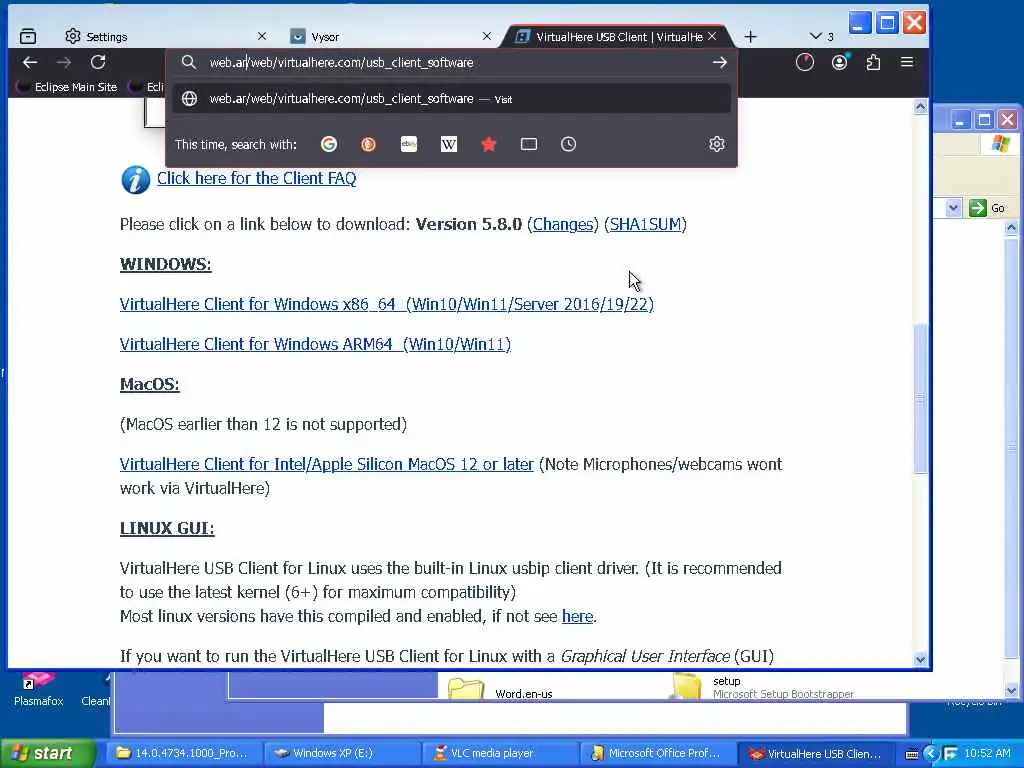The width and height of the screenshot is (1024, 768).
Task: Click page scrollbar up arrow
Action: [x=920, y=107]
